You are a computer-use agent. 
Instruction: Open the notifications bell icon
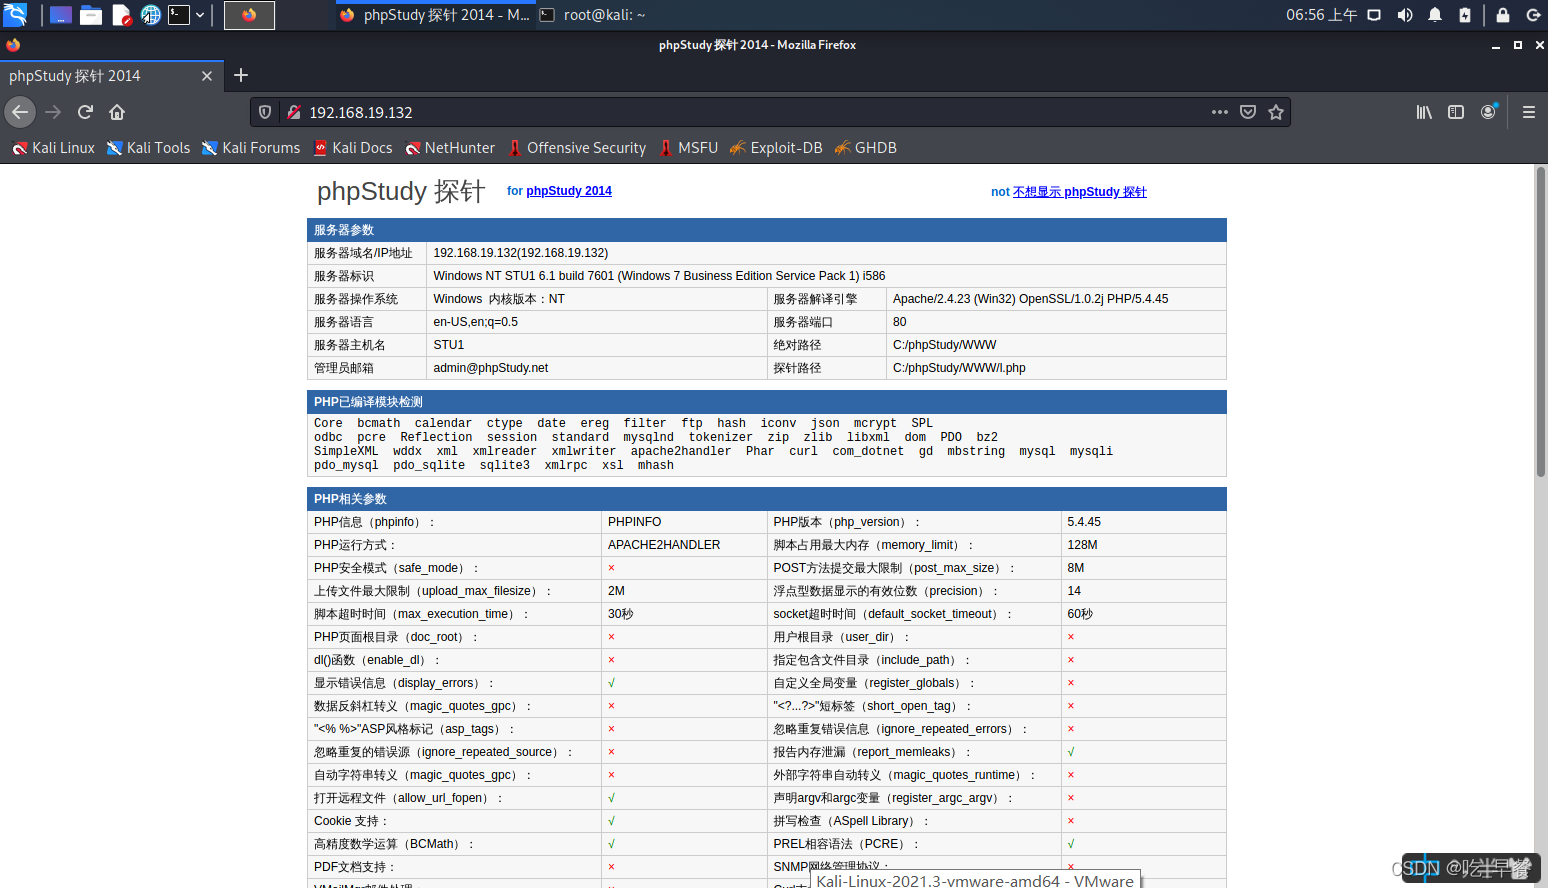(1435, 15)
